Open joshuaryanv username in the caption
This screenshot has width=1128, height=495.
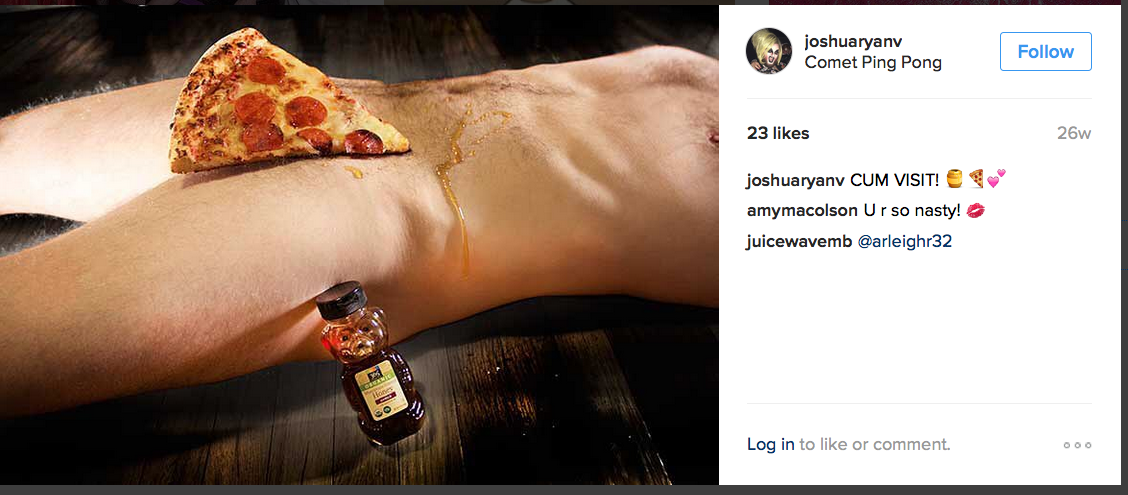[796, 180]
